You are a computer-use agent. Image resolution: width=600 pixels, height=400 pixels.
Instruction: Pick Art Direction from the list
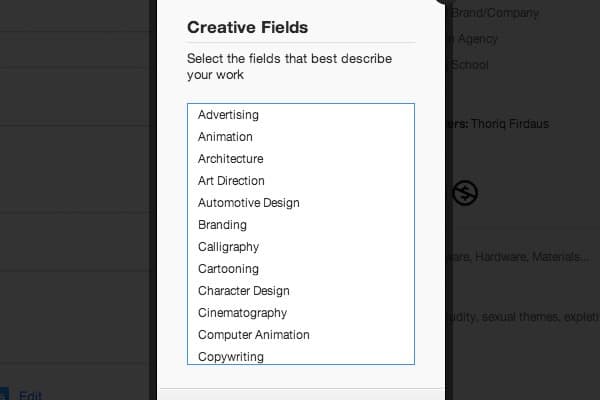click(x=301, y=181)
